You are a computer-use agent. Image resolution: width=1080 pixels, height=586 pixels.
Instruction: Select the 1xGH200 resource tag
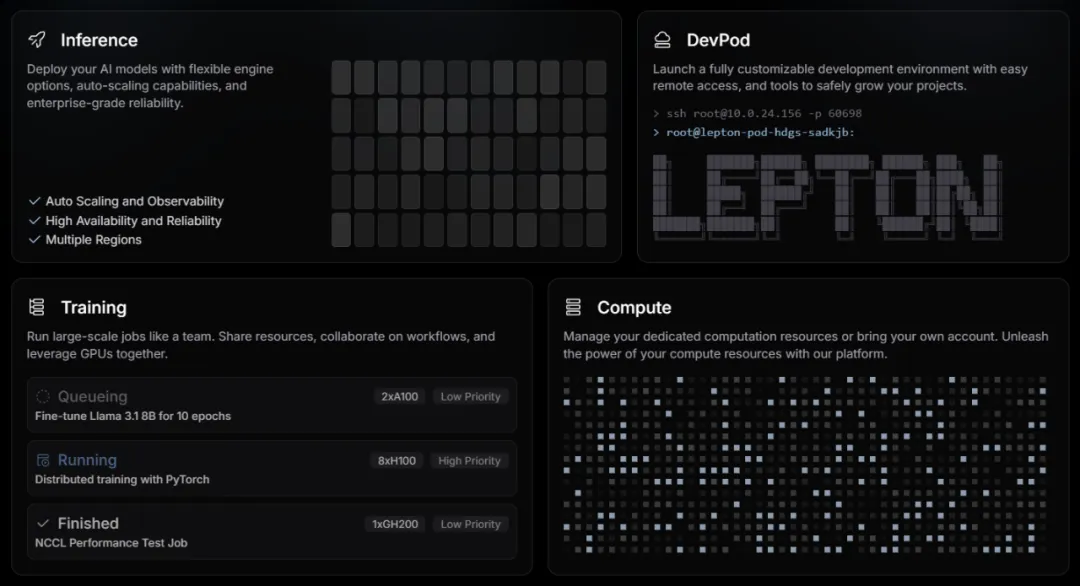point(395,524)
